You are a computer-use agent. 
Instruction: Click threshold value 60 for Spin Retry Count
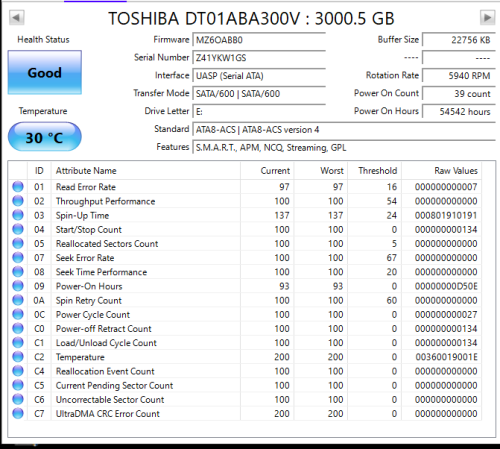pos(392,300)
